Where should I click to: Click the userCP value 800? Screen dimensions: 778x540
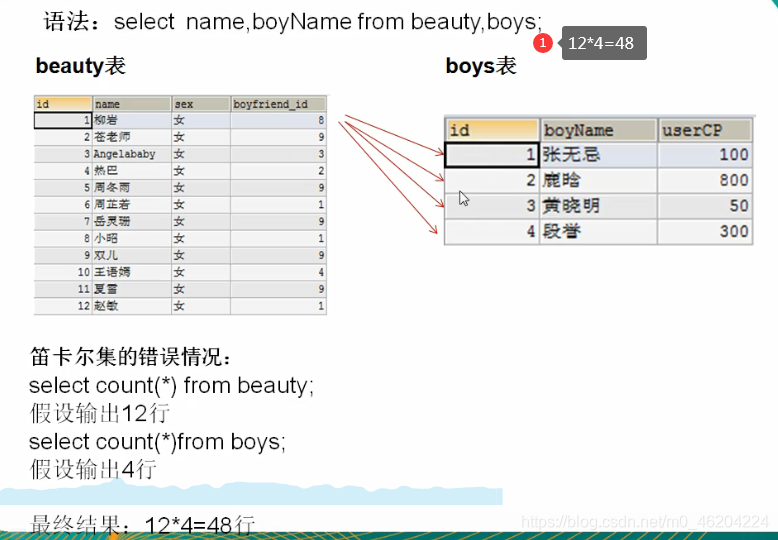click(x=705, y=180)
